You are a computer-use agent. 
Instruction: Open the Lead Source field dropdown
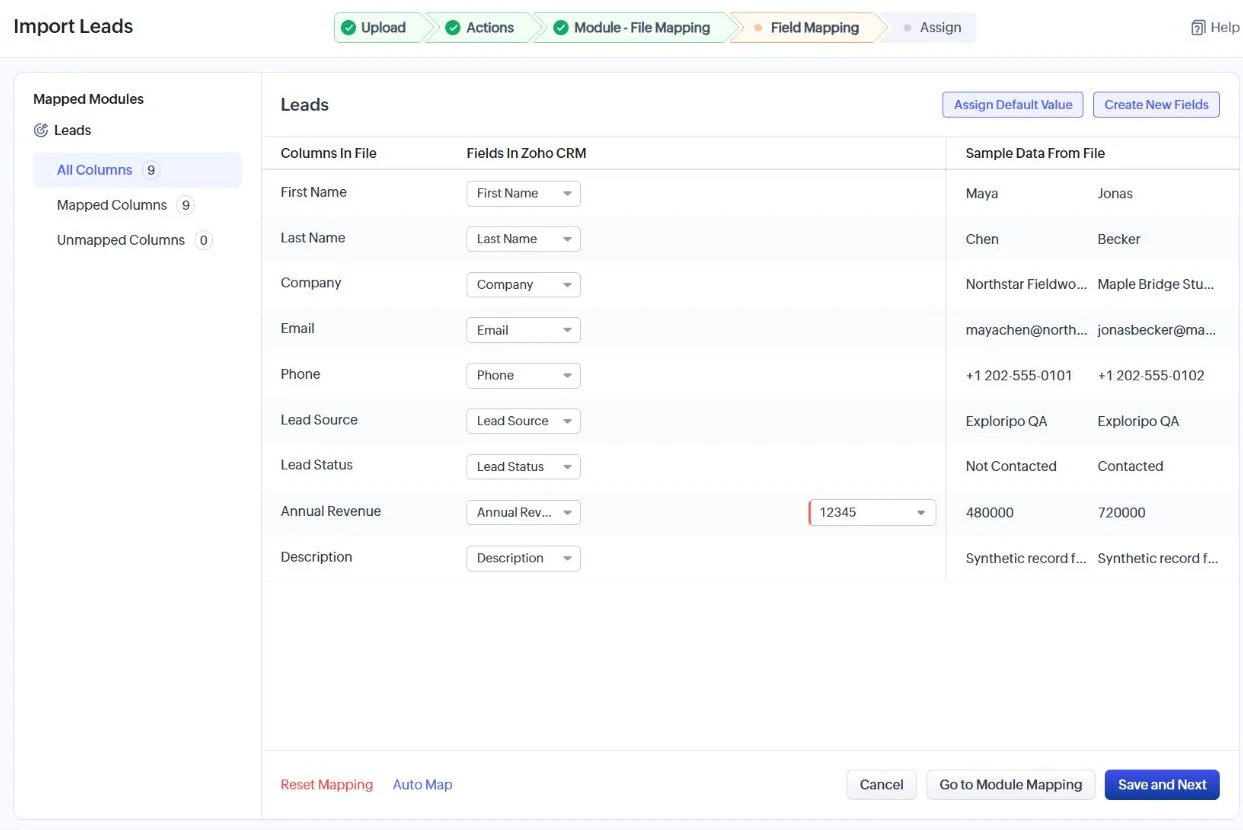[x=523, y=421]
